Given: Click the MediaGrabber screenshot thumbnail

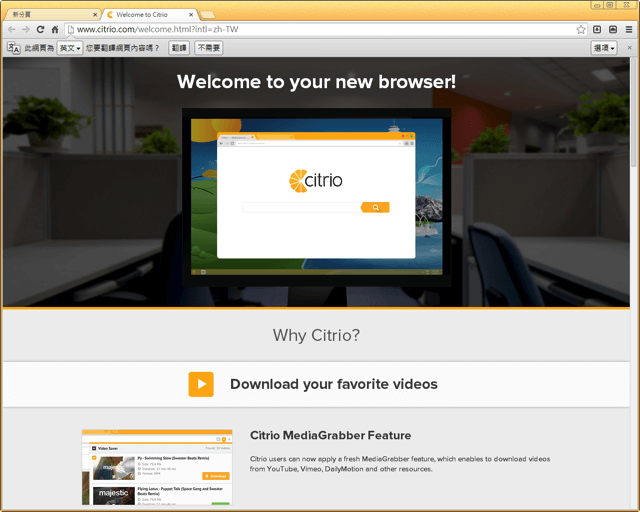Looking at the screenshot, I should click(157, 467).
